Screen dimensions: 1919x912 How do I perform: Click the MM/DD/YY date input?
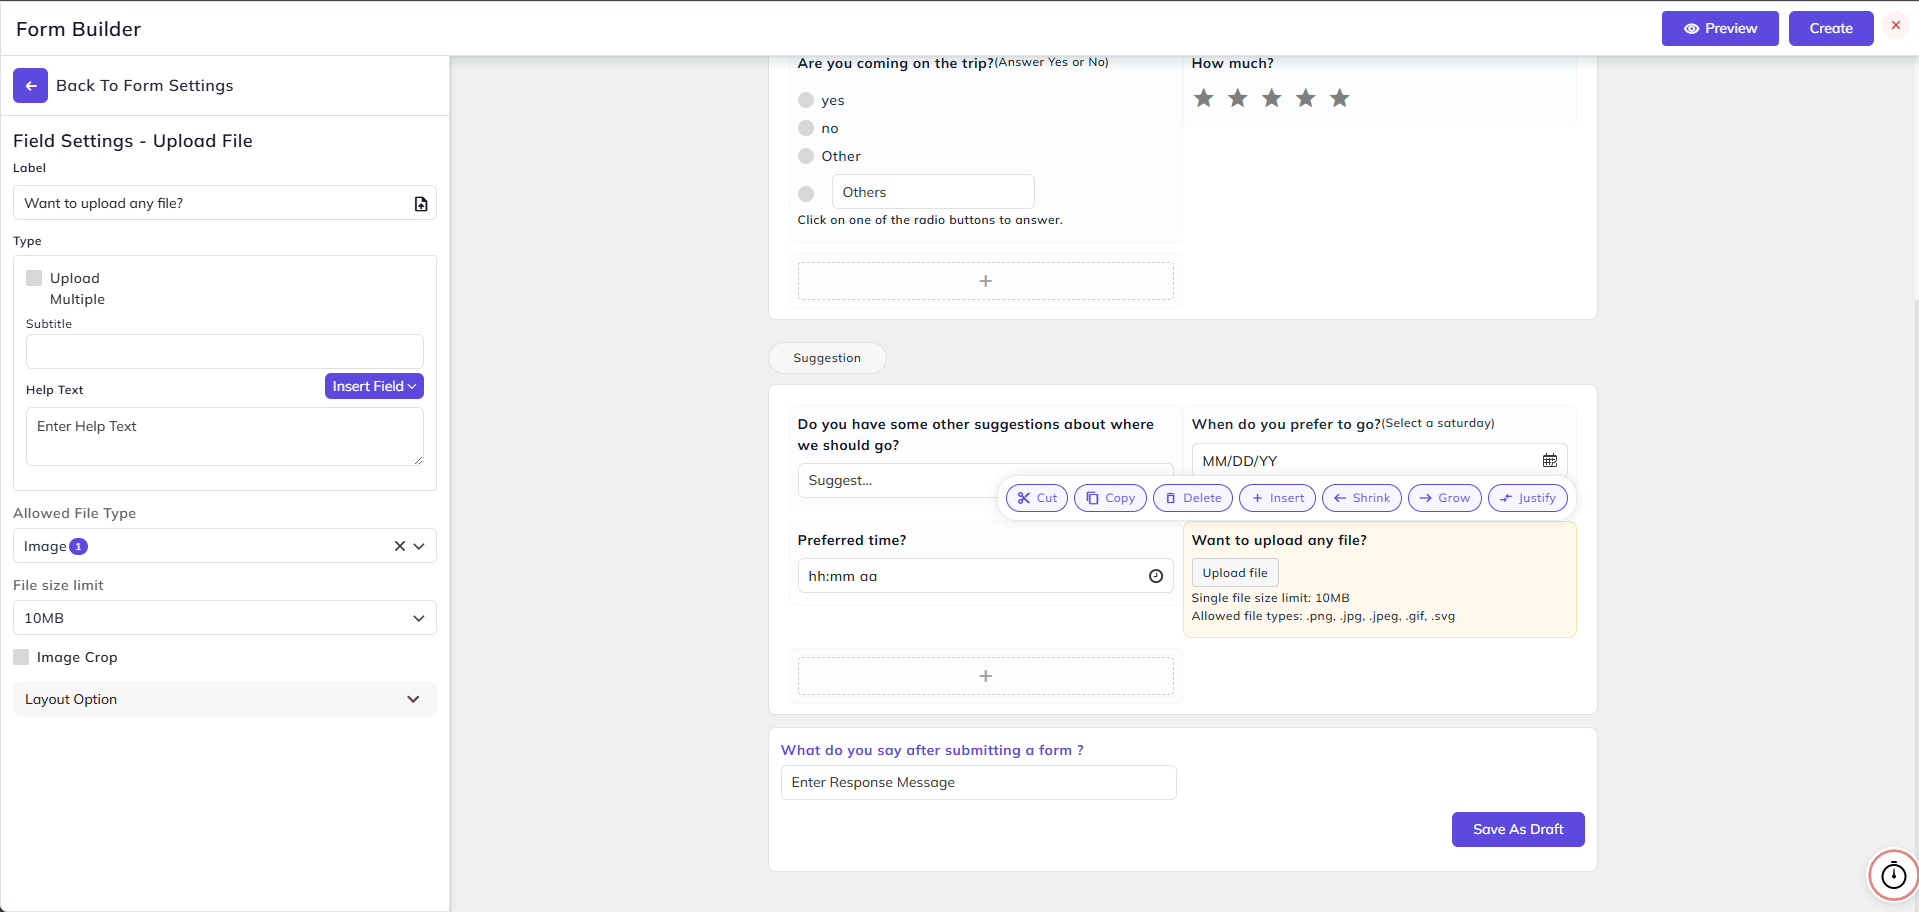1380,461
